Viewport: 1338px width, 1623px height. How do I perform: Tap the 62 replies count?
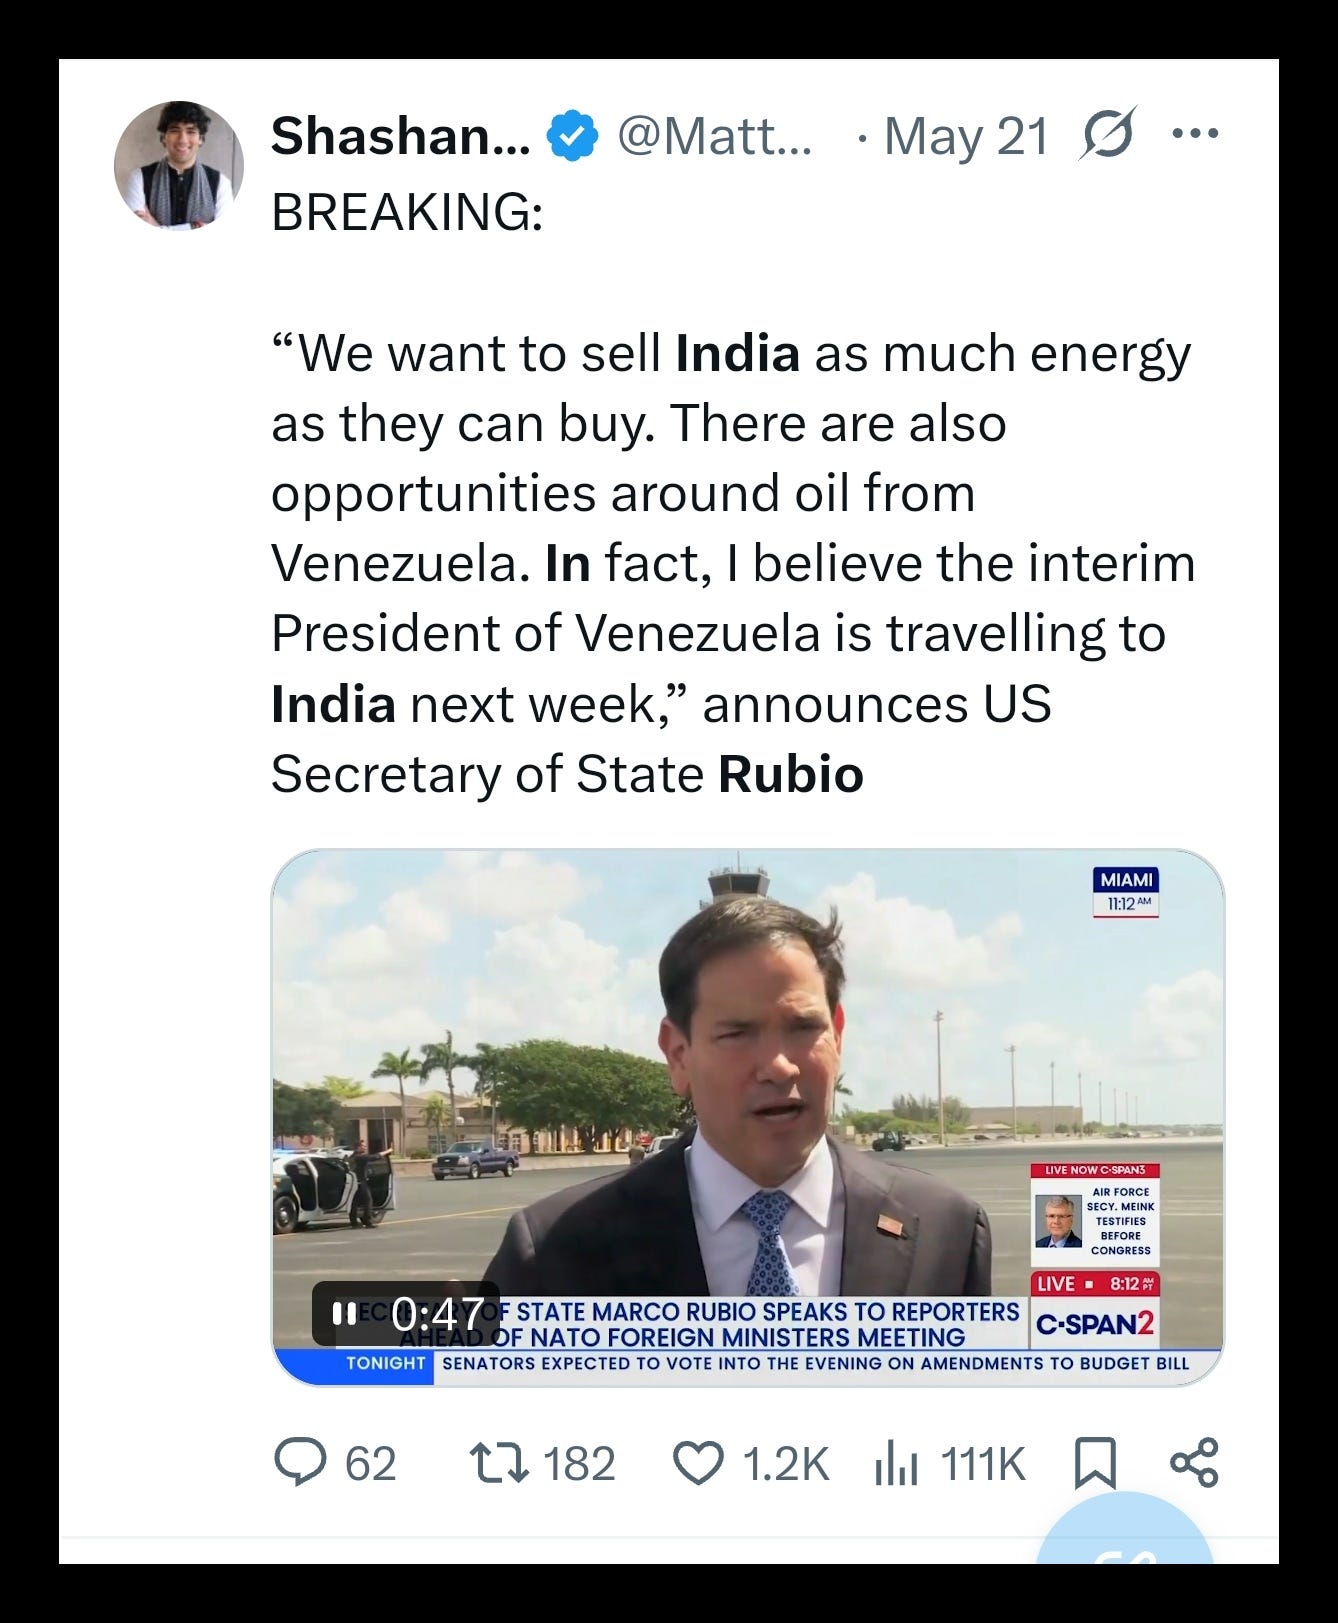pos(371,1464)
